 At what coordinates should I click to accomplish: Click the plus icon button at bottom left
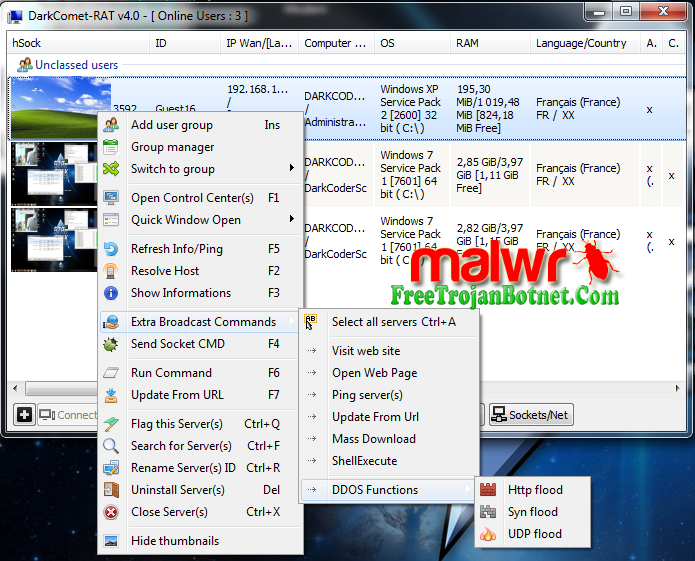(24, 415)
